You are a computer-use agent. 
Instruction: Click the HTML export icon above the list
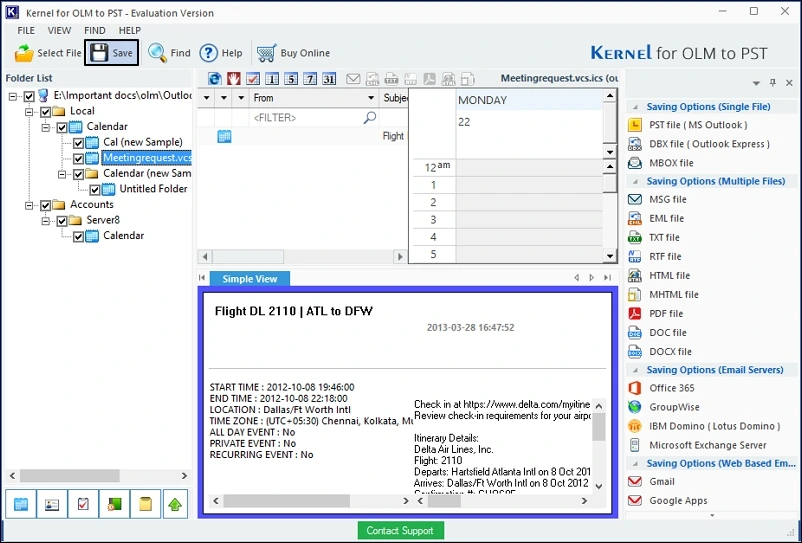coord(449,79)
